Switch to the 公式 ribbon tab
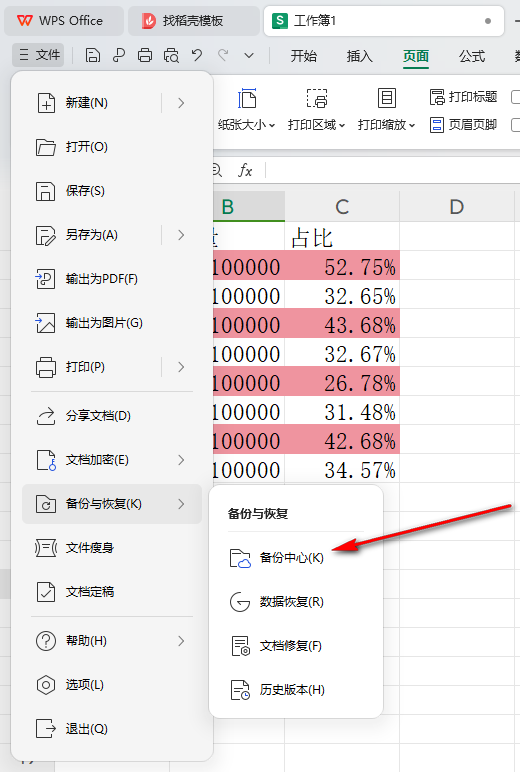This screenshot has height=772, width=520. pos(472,56)
